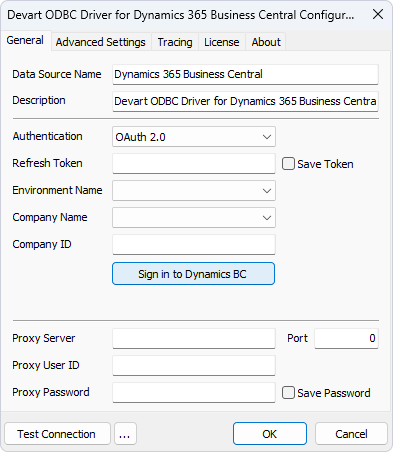The height and width of the screenshot is (452, 393).
Task: Click the Company ID field
Action: (194, 244)
